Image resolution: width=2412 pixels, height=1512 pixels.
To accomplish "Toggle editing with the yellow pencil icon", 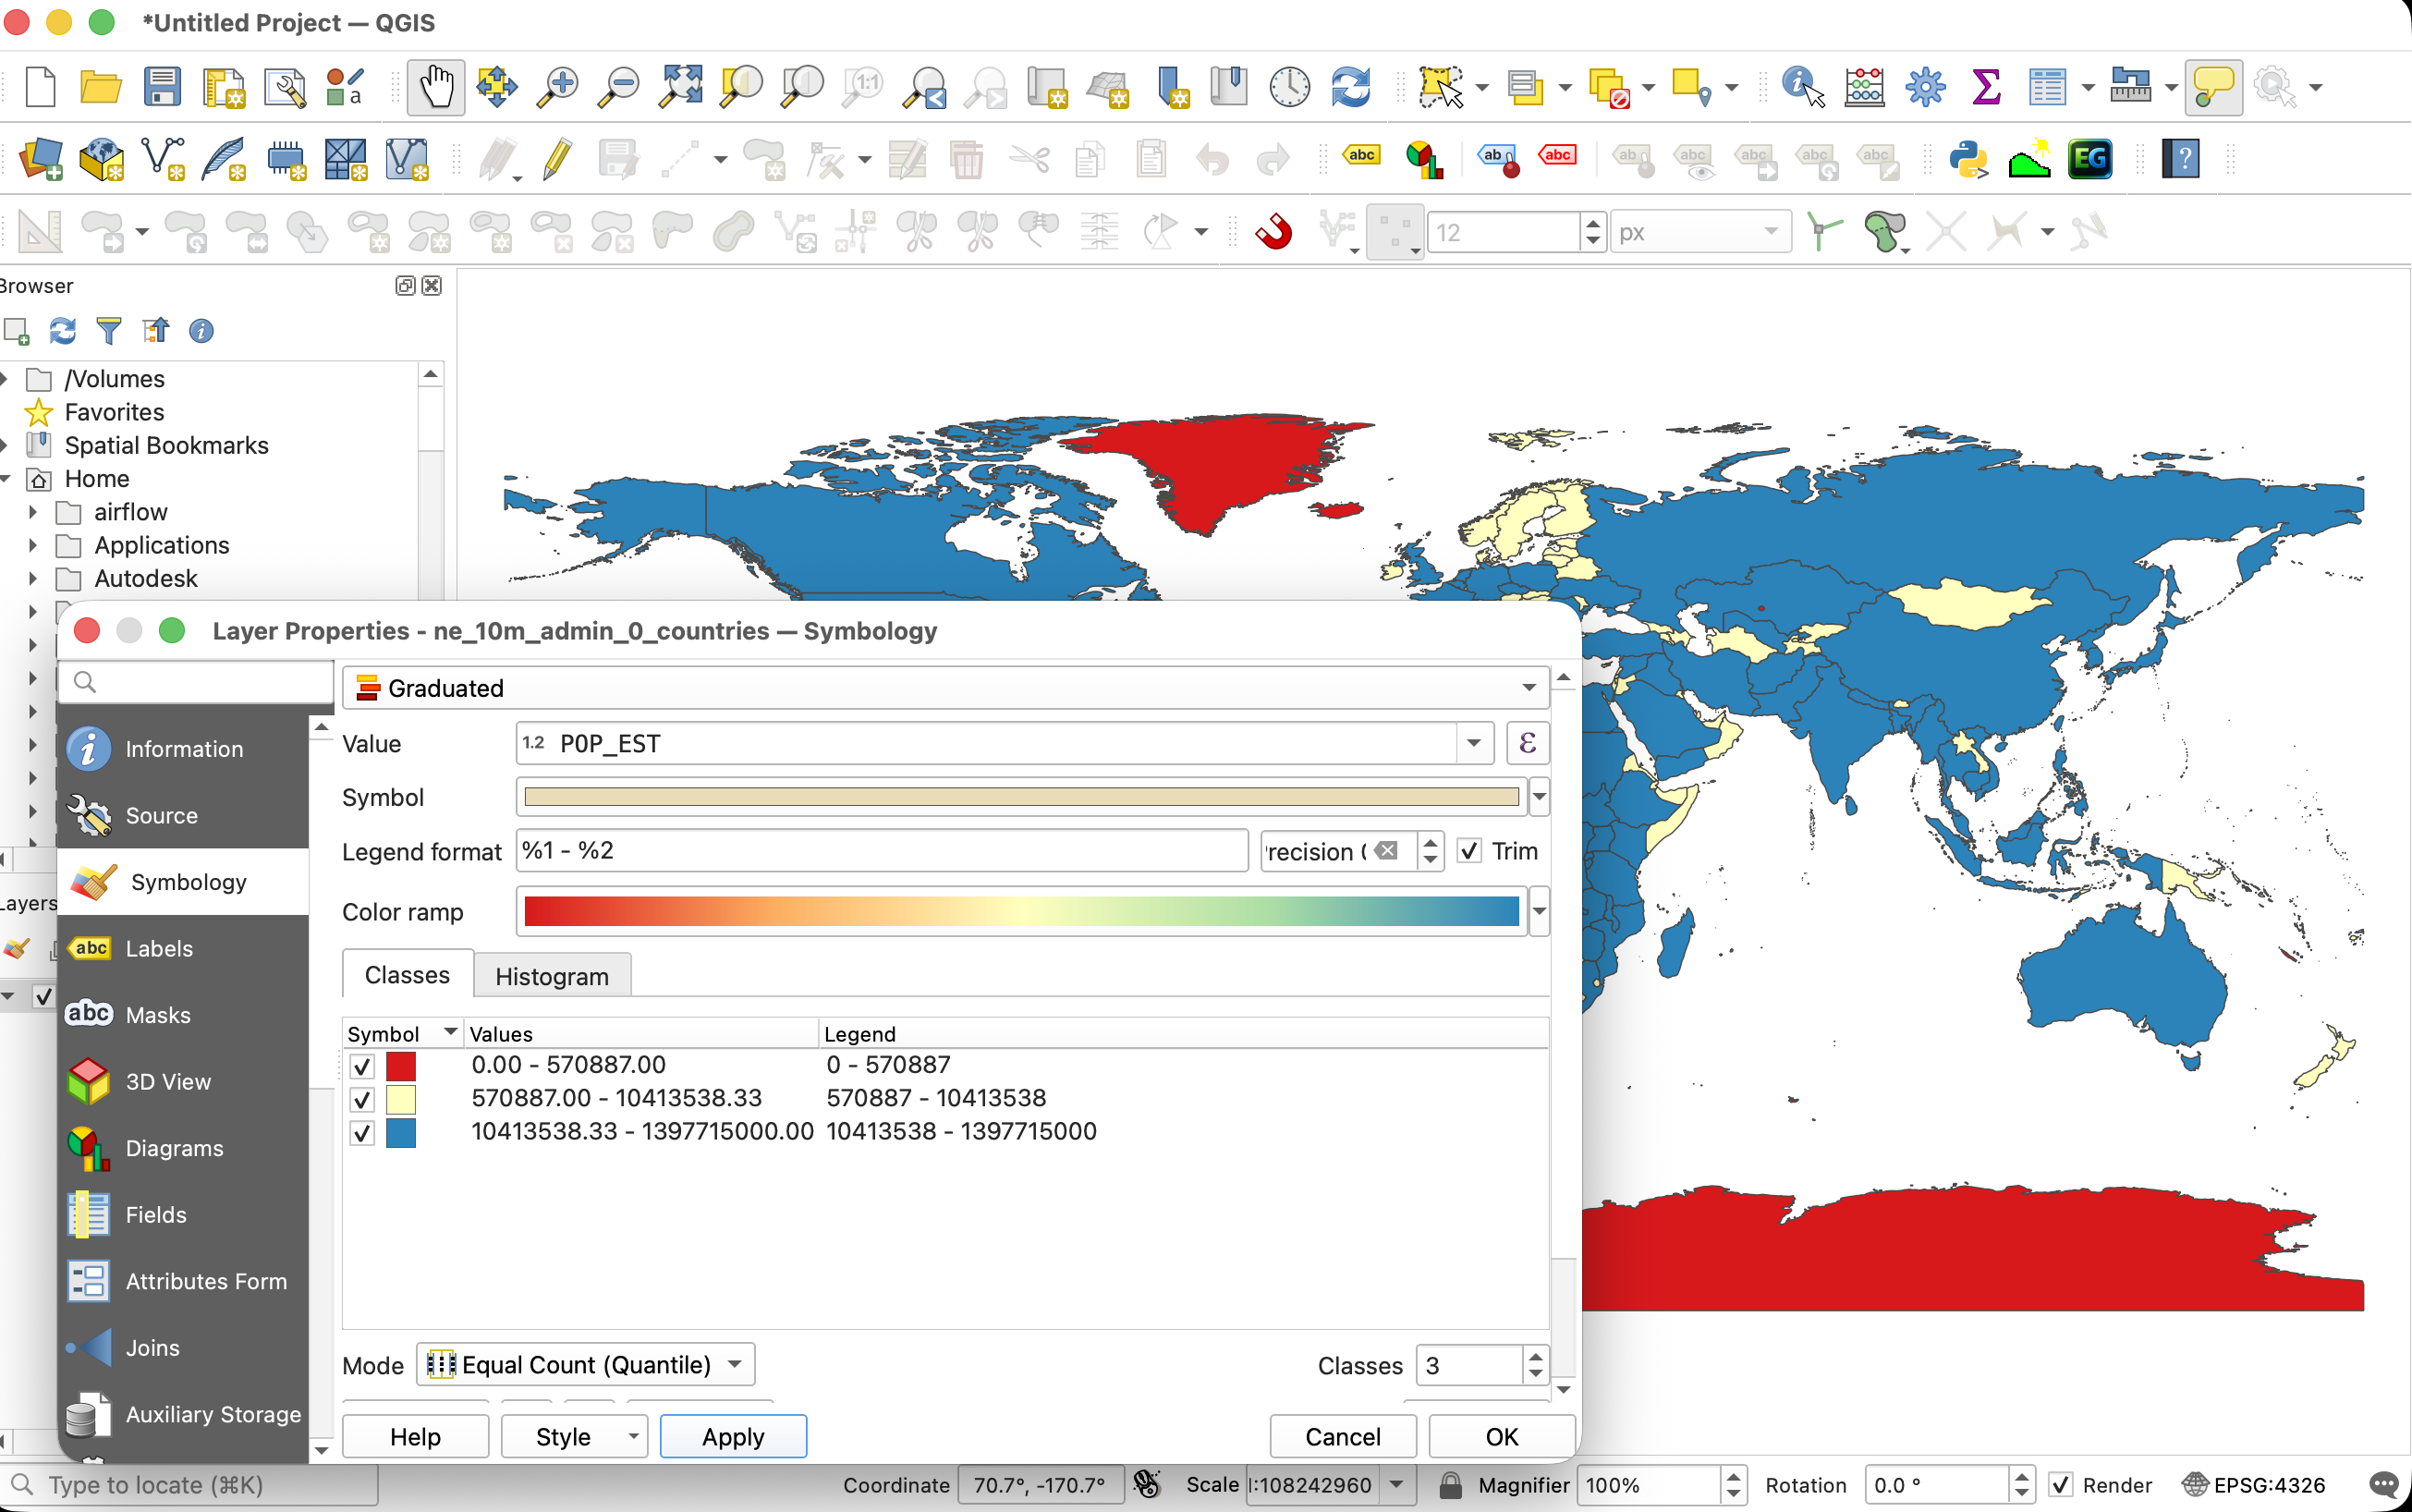I will click(557, 159).
